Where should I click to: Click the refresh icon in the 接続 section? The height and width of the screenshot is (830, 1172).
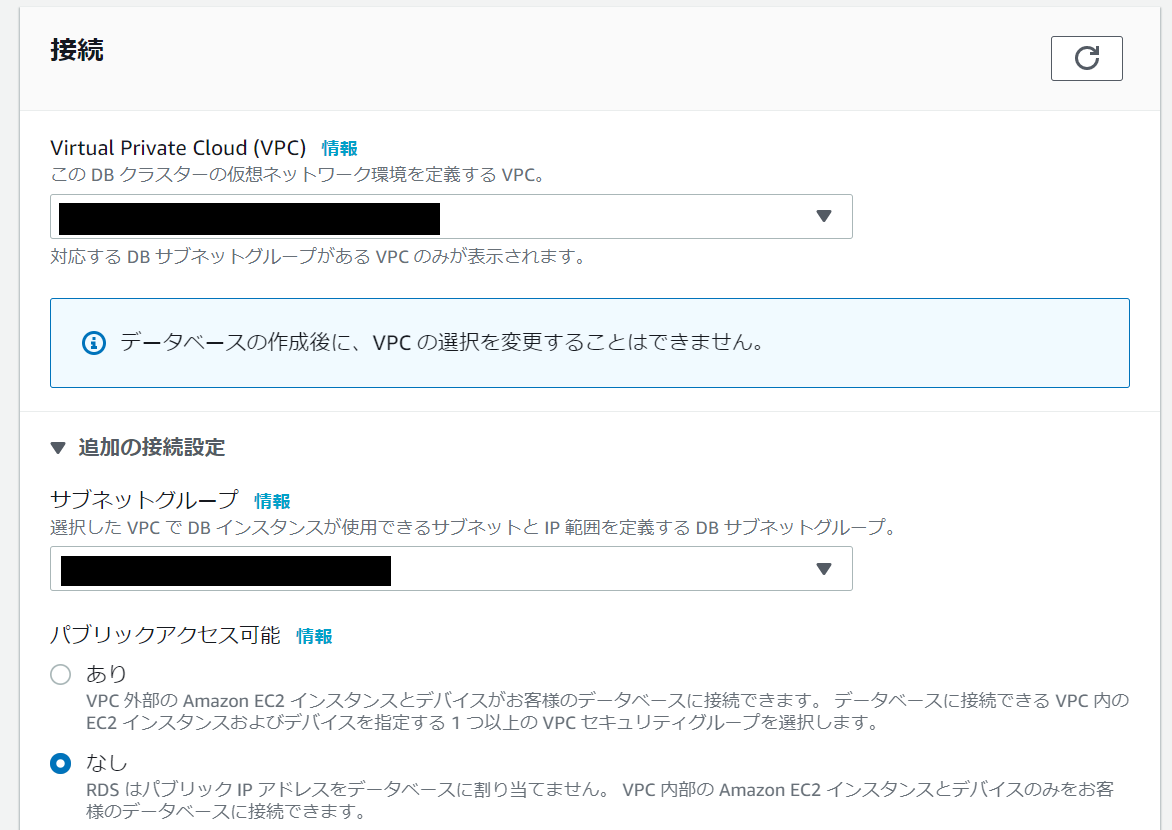pyautogui.click(x=1086, y=58)
